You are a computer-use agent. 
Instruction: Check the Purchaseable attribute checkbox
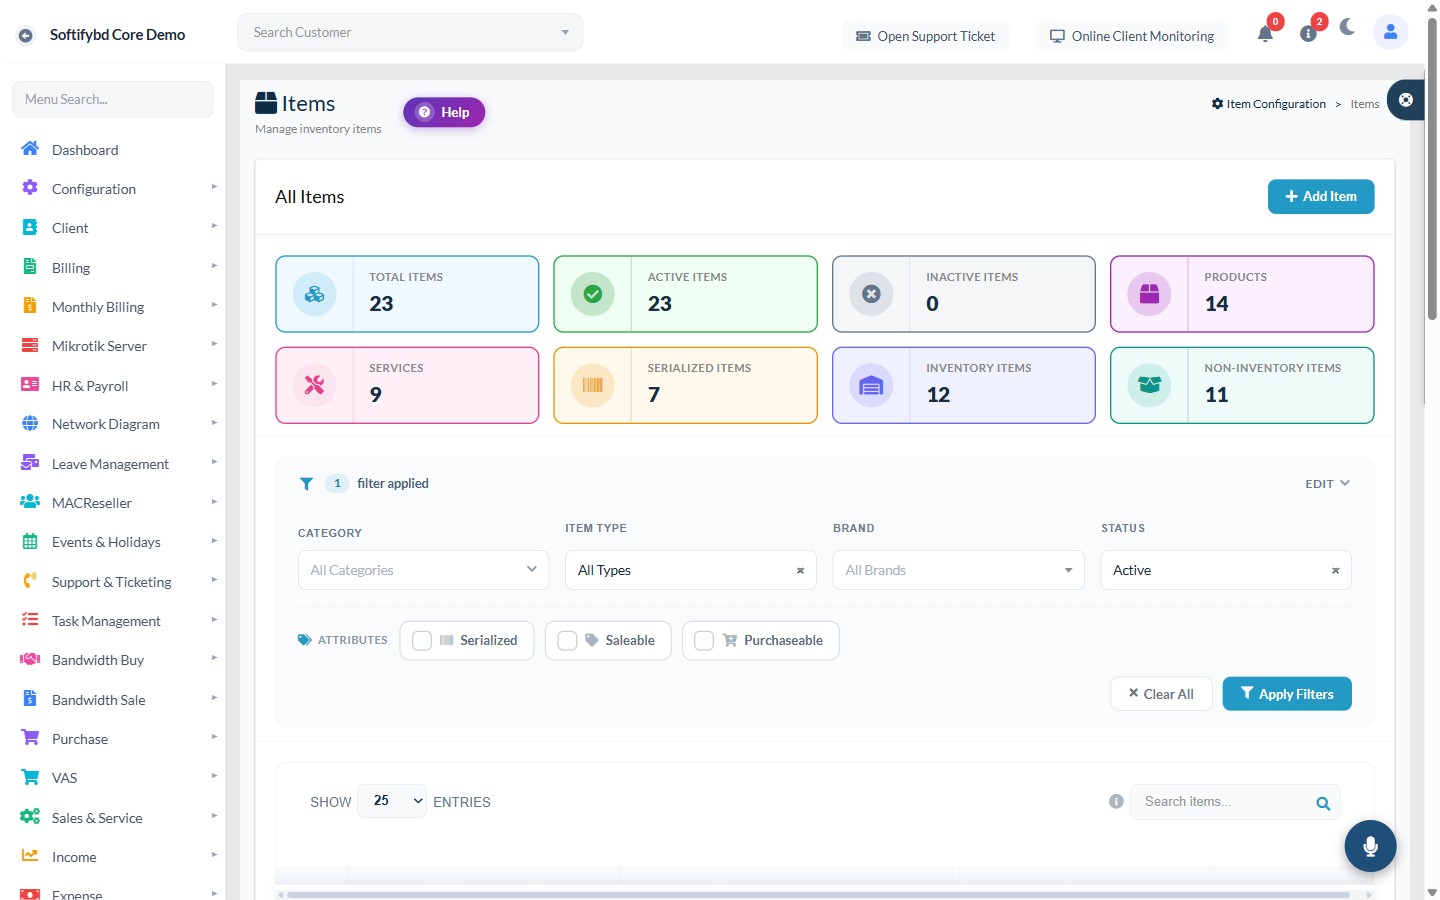click(x=704, y=640)
